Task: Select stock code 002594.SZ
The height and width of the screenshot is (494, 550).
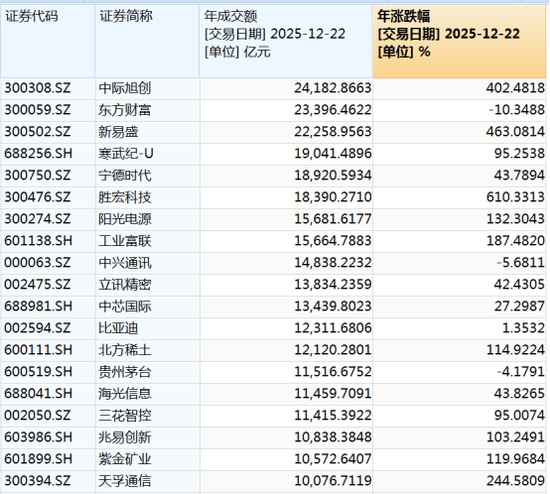Action: (38, 328)
